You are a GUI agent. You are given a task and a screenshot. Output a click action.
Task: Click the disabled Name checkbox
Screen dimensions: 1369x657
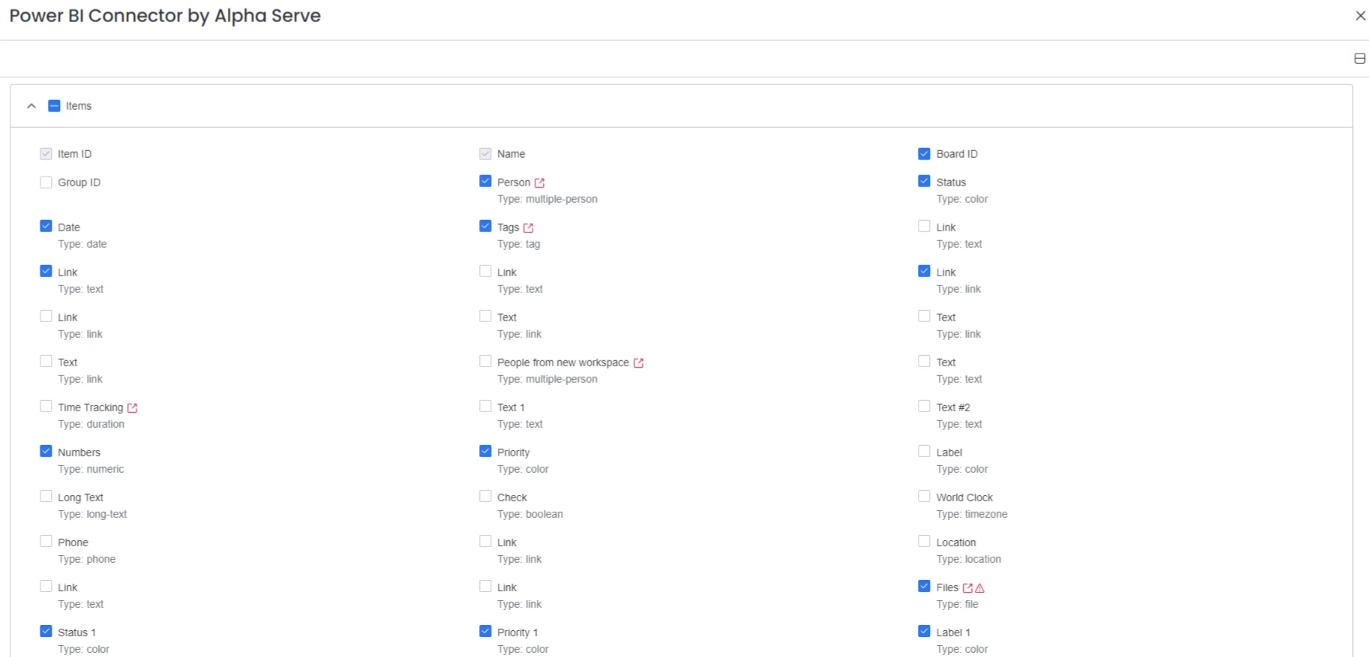point(485,153)
